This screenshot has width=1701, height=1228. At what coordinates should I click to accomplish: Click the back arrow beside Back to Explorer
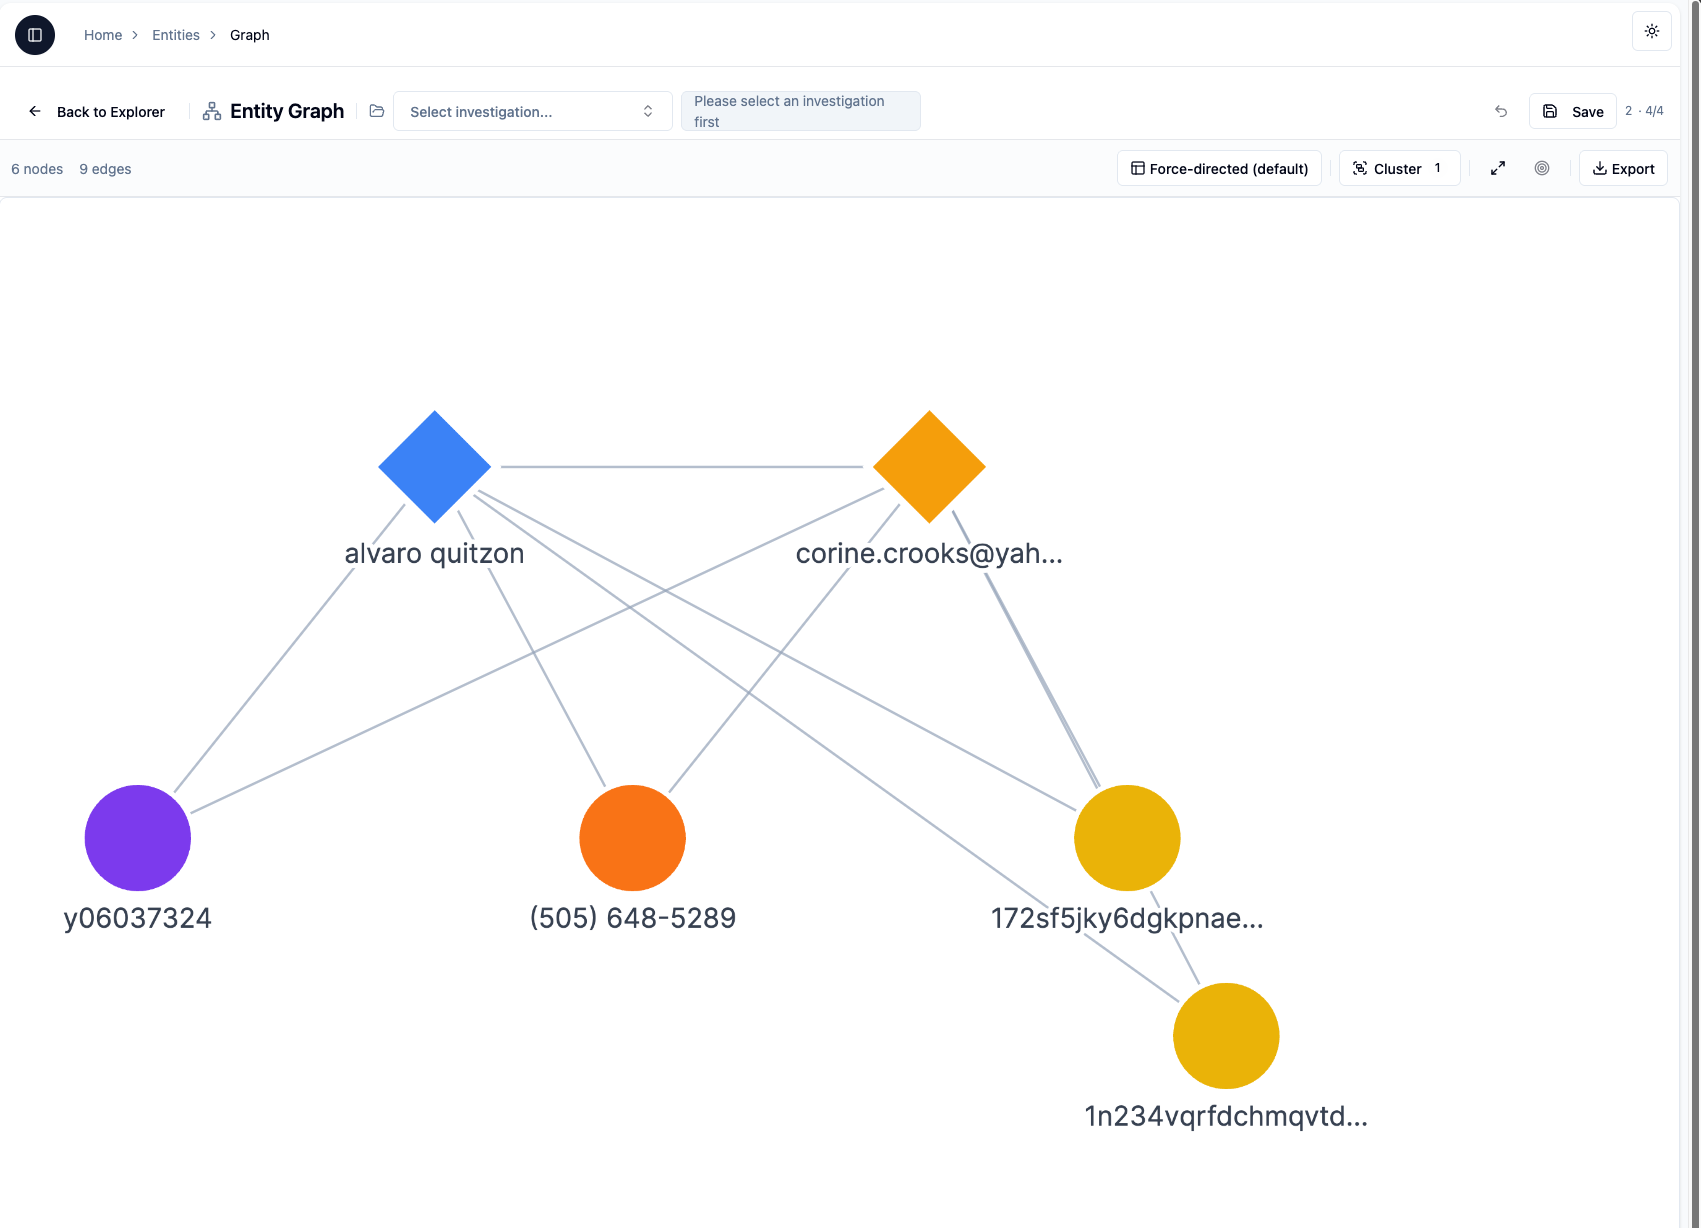(35, 111)
